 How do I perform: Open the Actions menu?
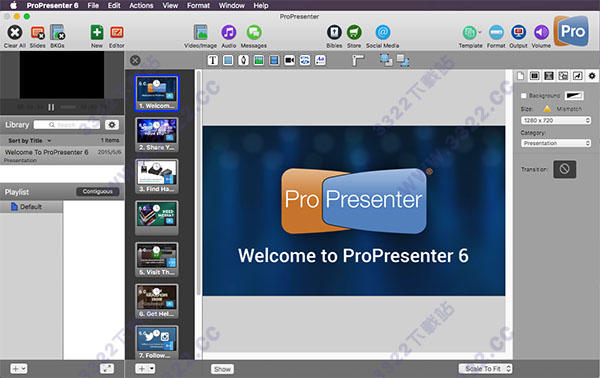tap(141, 5)
